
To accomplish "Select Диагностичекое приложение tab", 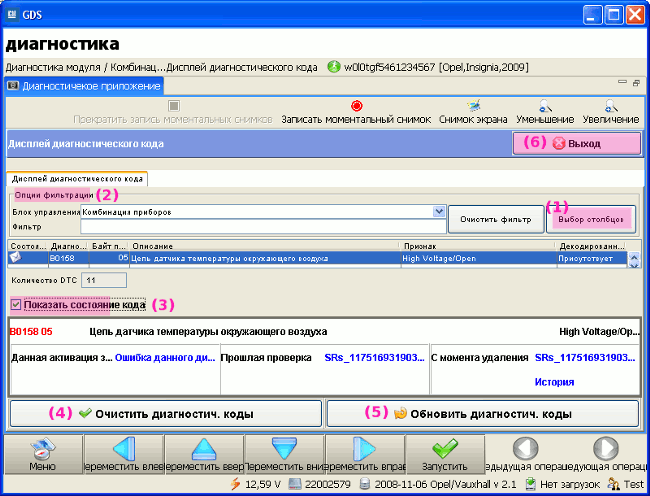I will (x=84, y=86).
